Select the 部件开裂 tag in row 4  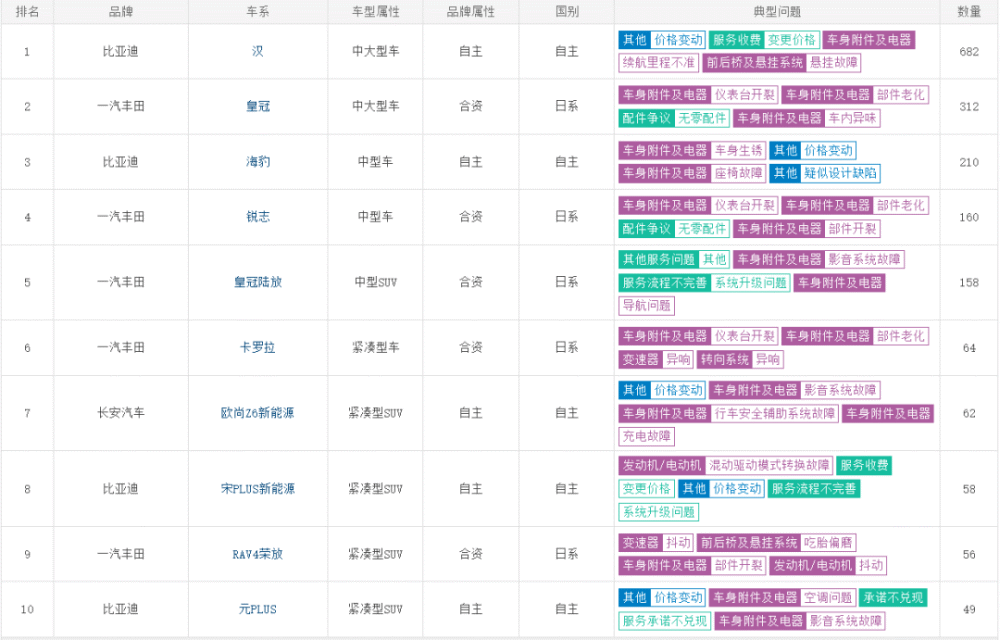click(x=852, y=228)
